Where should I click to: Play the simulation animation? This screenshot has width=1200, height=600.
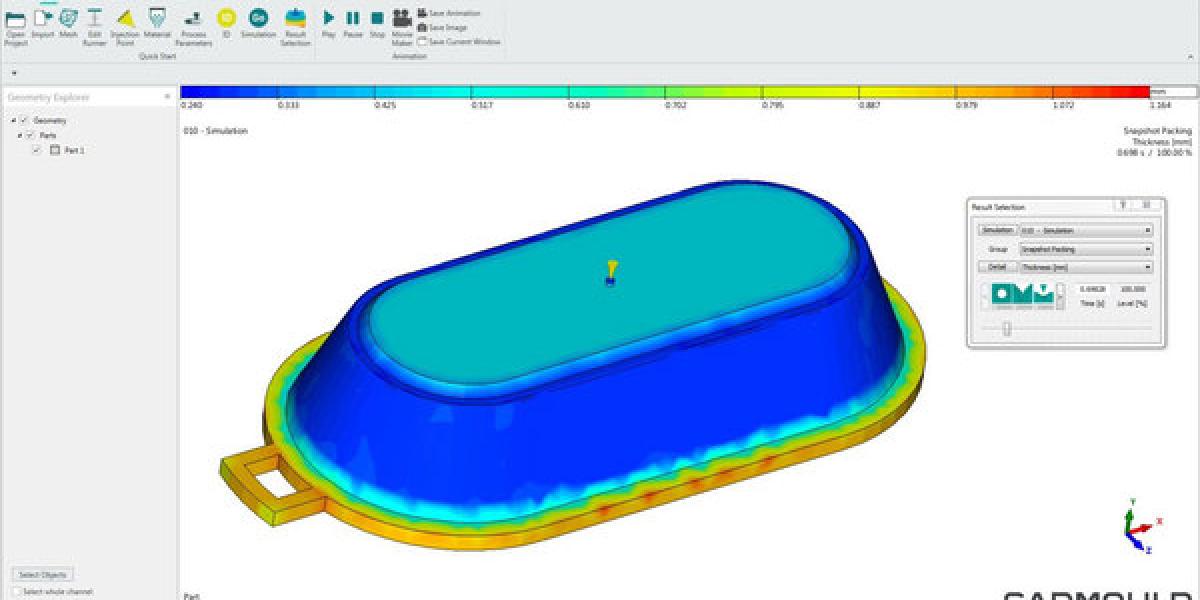click(x=328, y=18)
